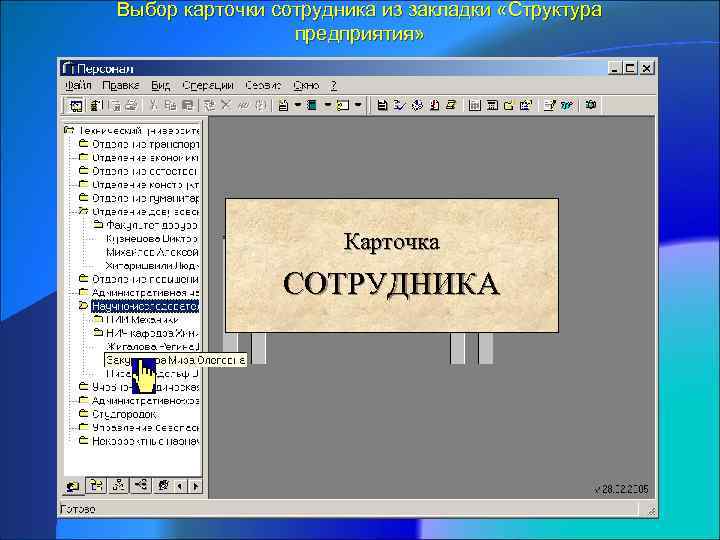Open the Операции menu
This screenshot has width=720, height=540.
pyautogui.click(x=208, y=85)
